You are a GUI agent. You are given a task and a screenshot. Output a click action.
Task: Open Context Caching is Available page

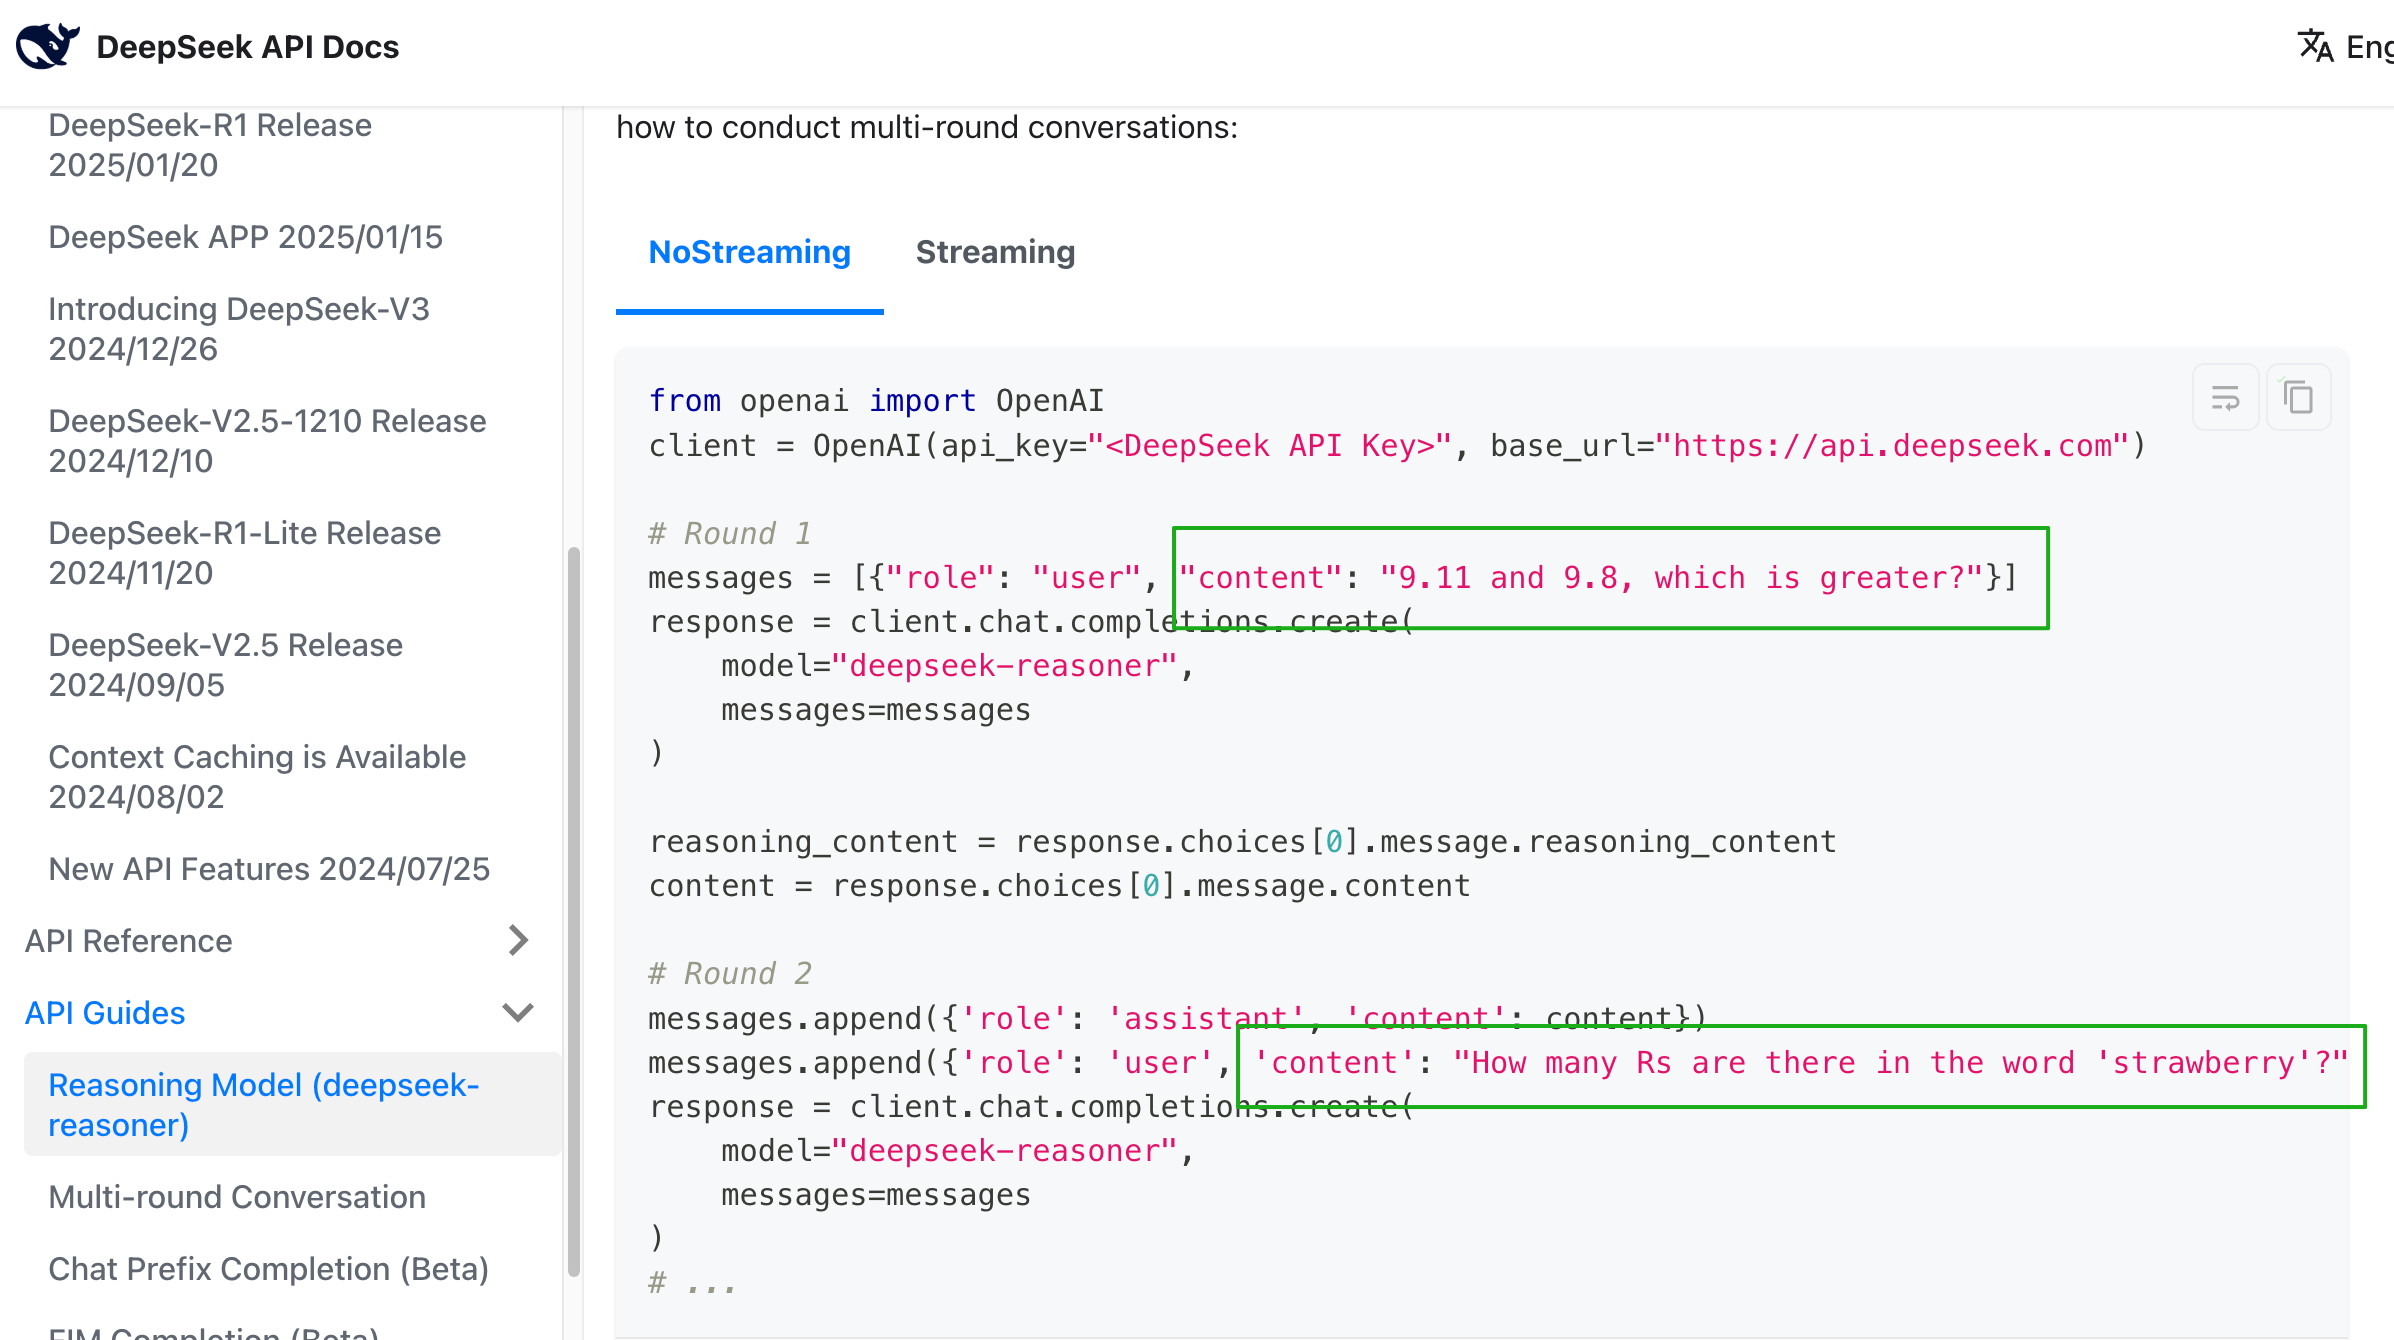coord(257,777)
